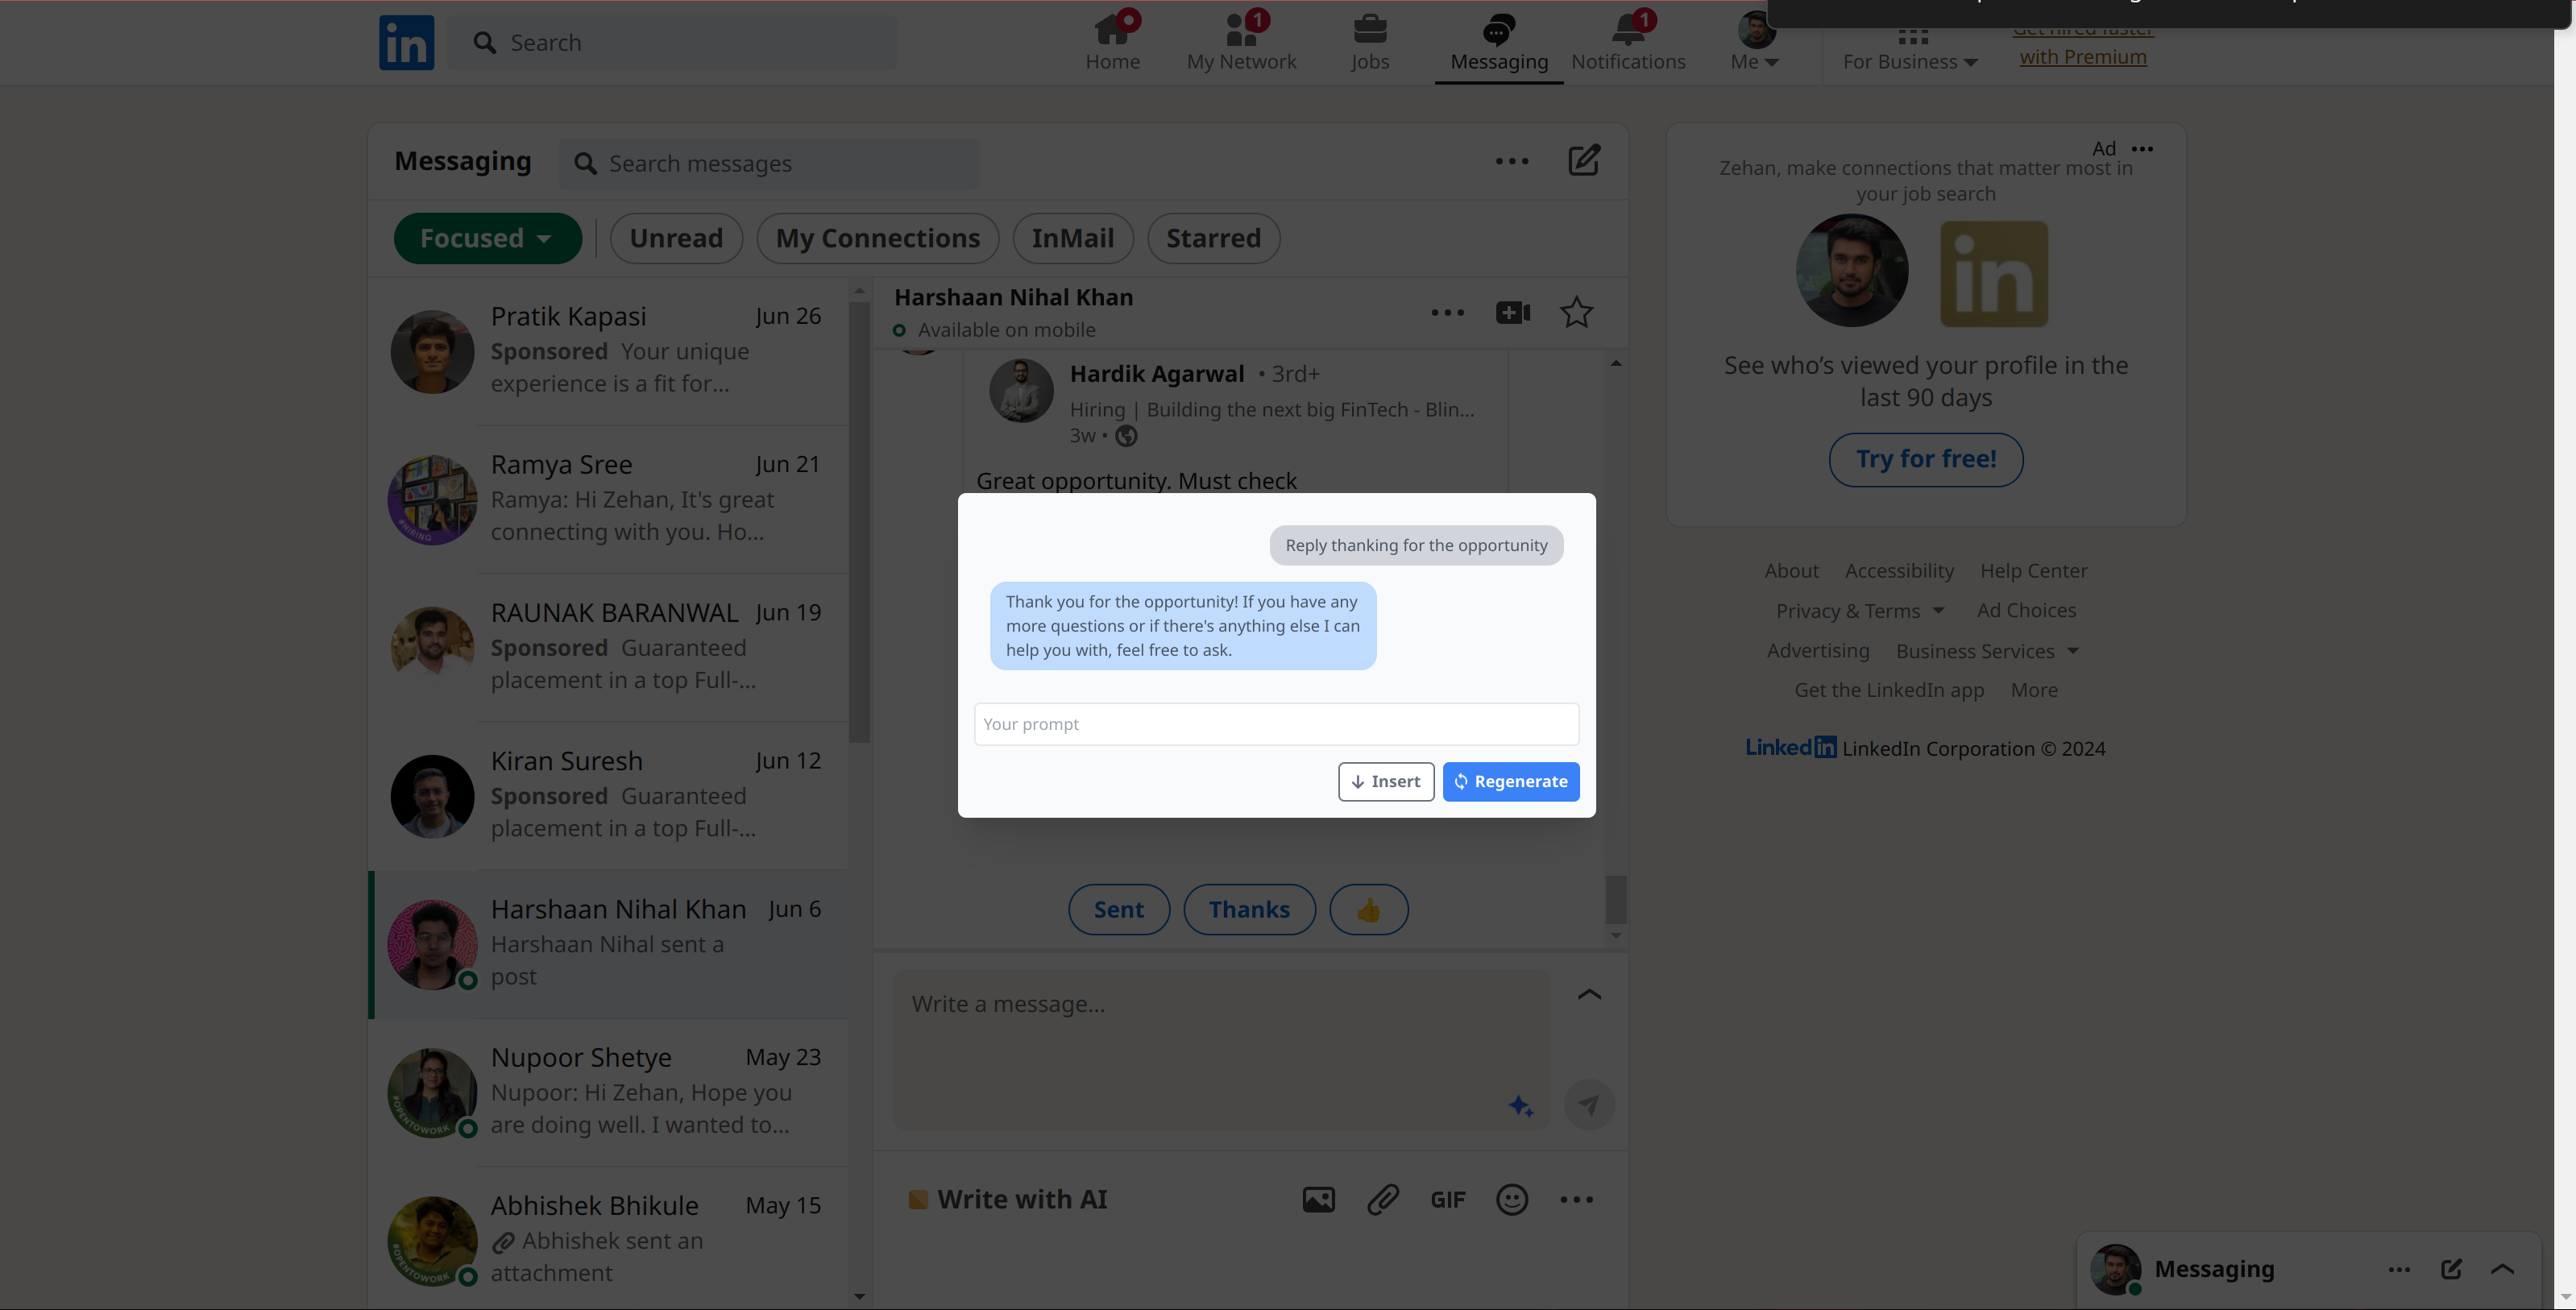
Task: Click Get the LinkedIn app
Action: pyautogui.click(x=1889, y=690)
